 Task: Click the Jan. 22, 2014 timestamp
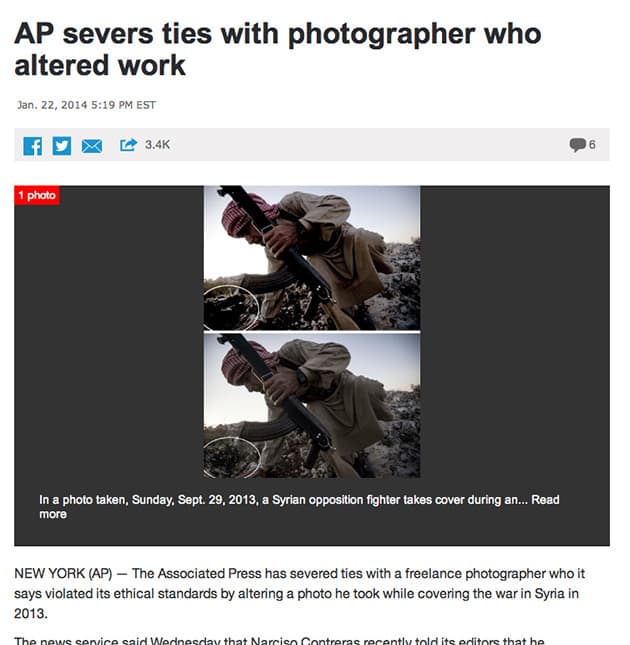[x=86, y=105]
